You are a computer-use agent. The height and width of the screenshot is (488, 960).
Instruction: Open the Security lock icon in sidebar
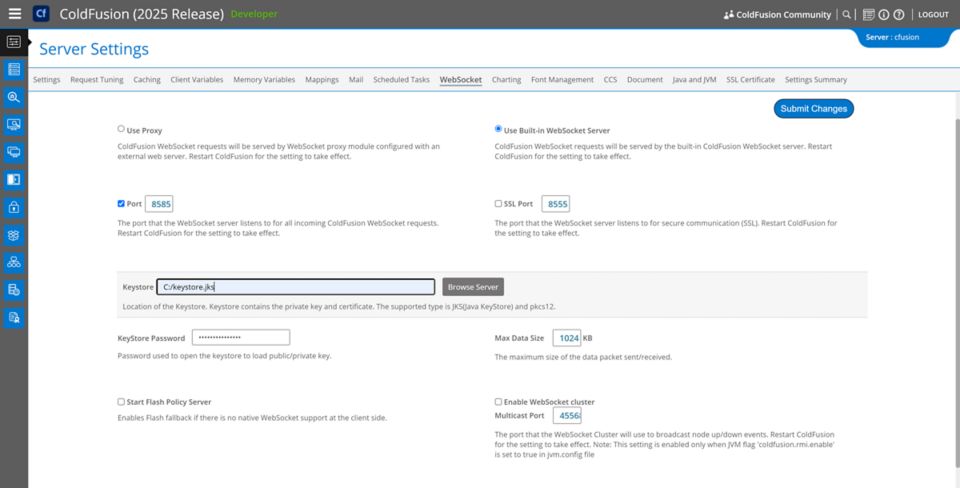point(14,207)
